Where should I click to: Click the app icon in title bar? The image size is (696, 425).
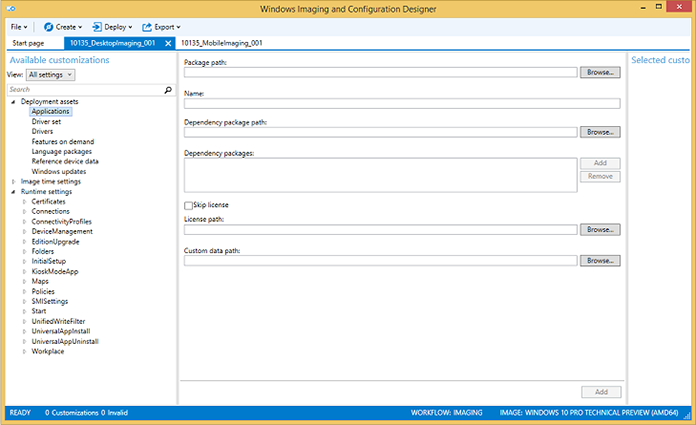(x=12, y=8)
